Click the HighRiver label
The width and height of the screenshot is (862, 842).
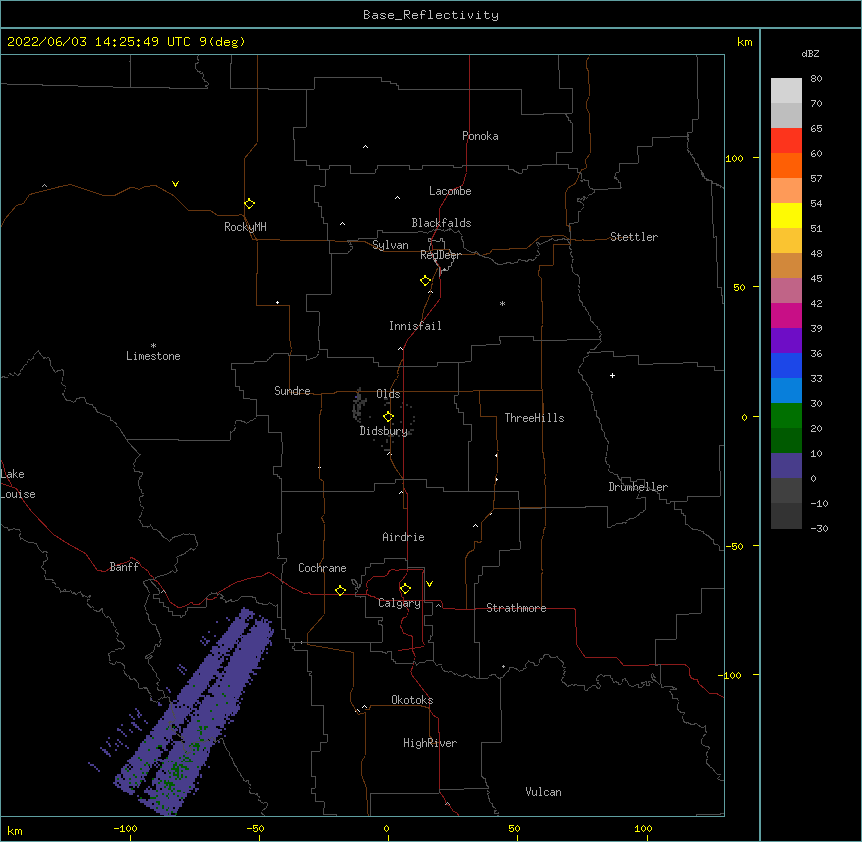[430, 743]
